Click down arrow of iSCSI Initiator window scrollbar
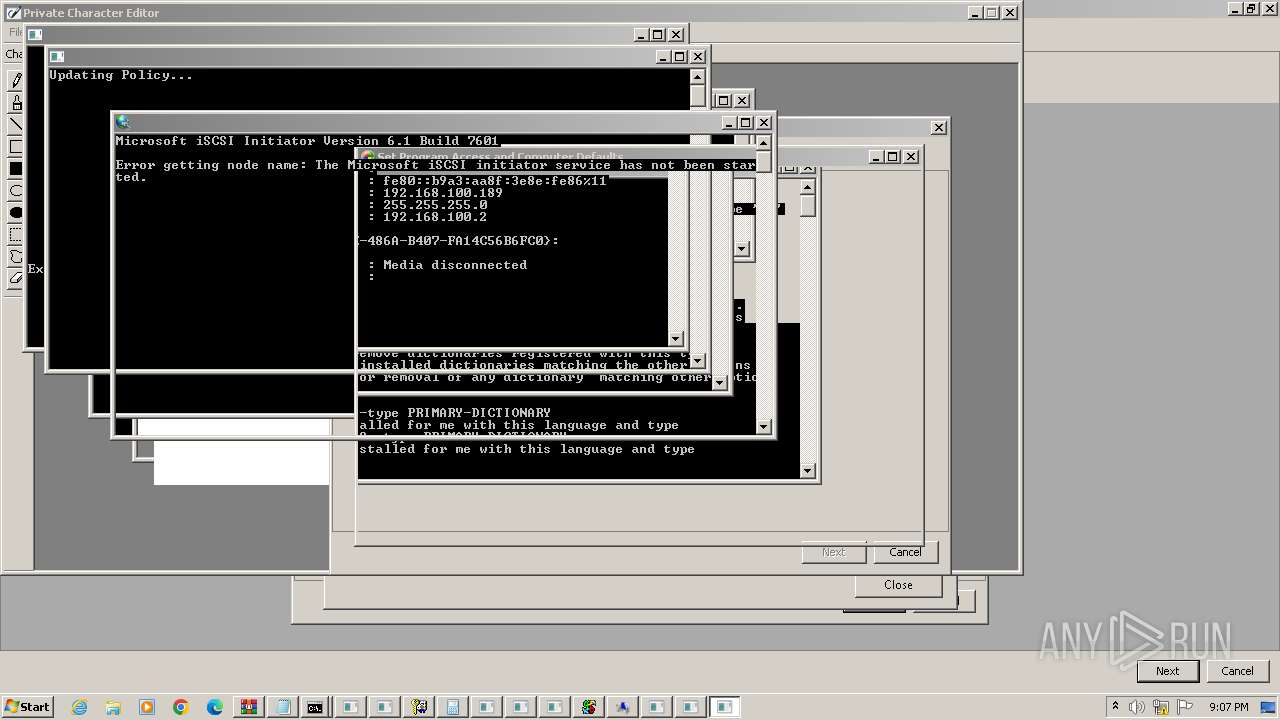This screenshot has height=720, width=1280. pos(764,427)
